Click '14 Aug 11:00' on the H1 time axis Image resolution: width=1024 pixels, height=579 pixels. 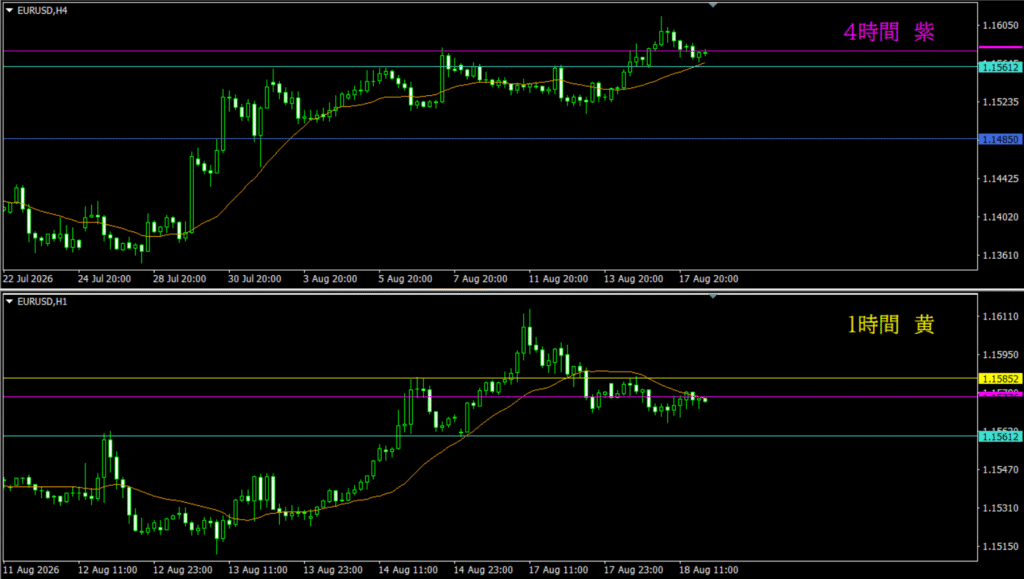point(408,570)
